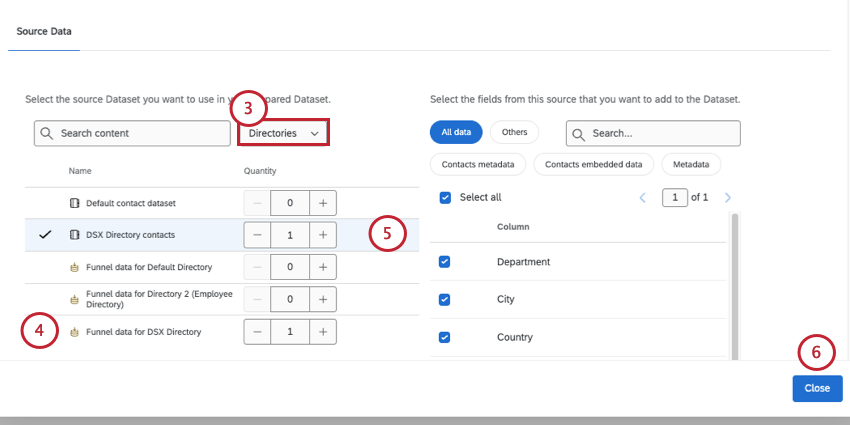The image size is (850, 425).
Task: Click the DSX Directory contacts directory icon
Action: pos(75,235)
